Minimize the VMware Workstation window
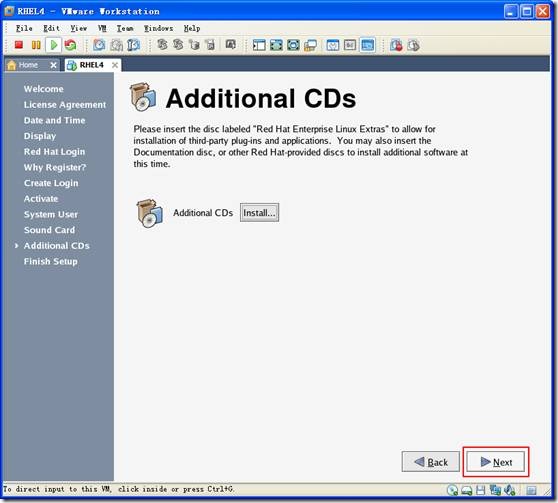This screenshot has height=503, width=558. (511, 11)
